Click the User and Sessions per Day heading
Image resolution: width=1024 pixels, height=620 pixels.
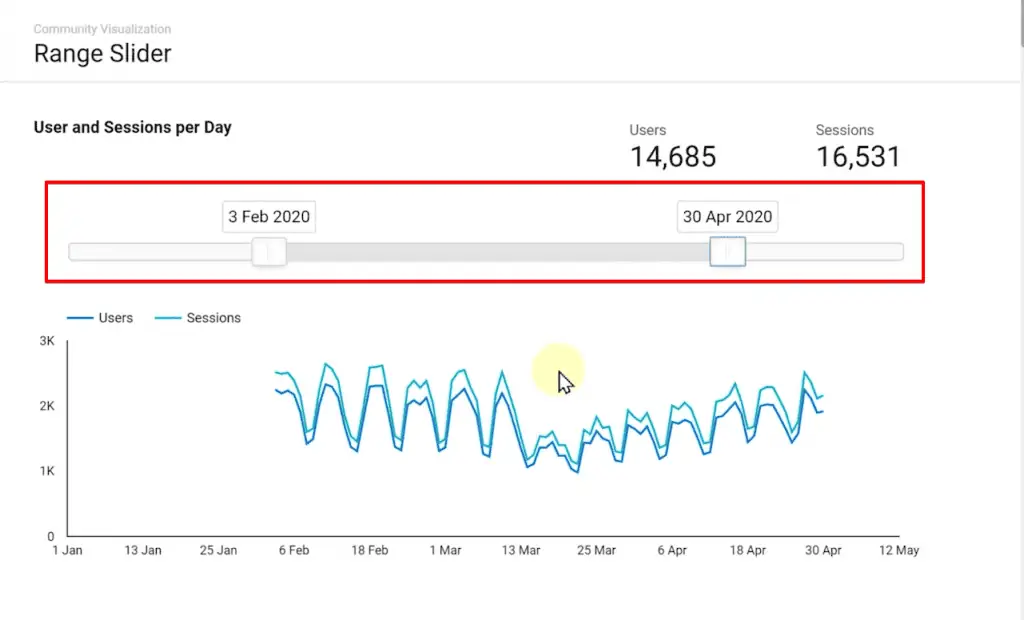[132, 127]
